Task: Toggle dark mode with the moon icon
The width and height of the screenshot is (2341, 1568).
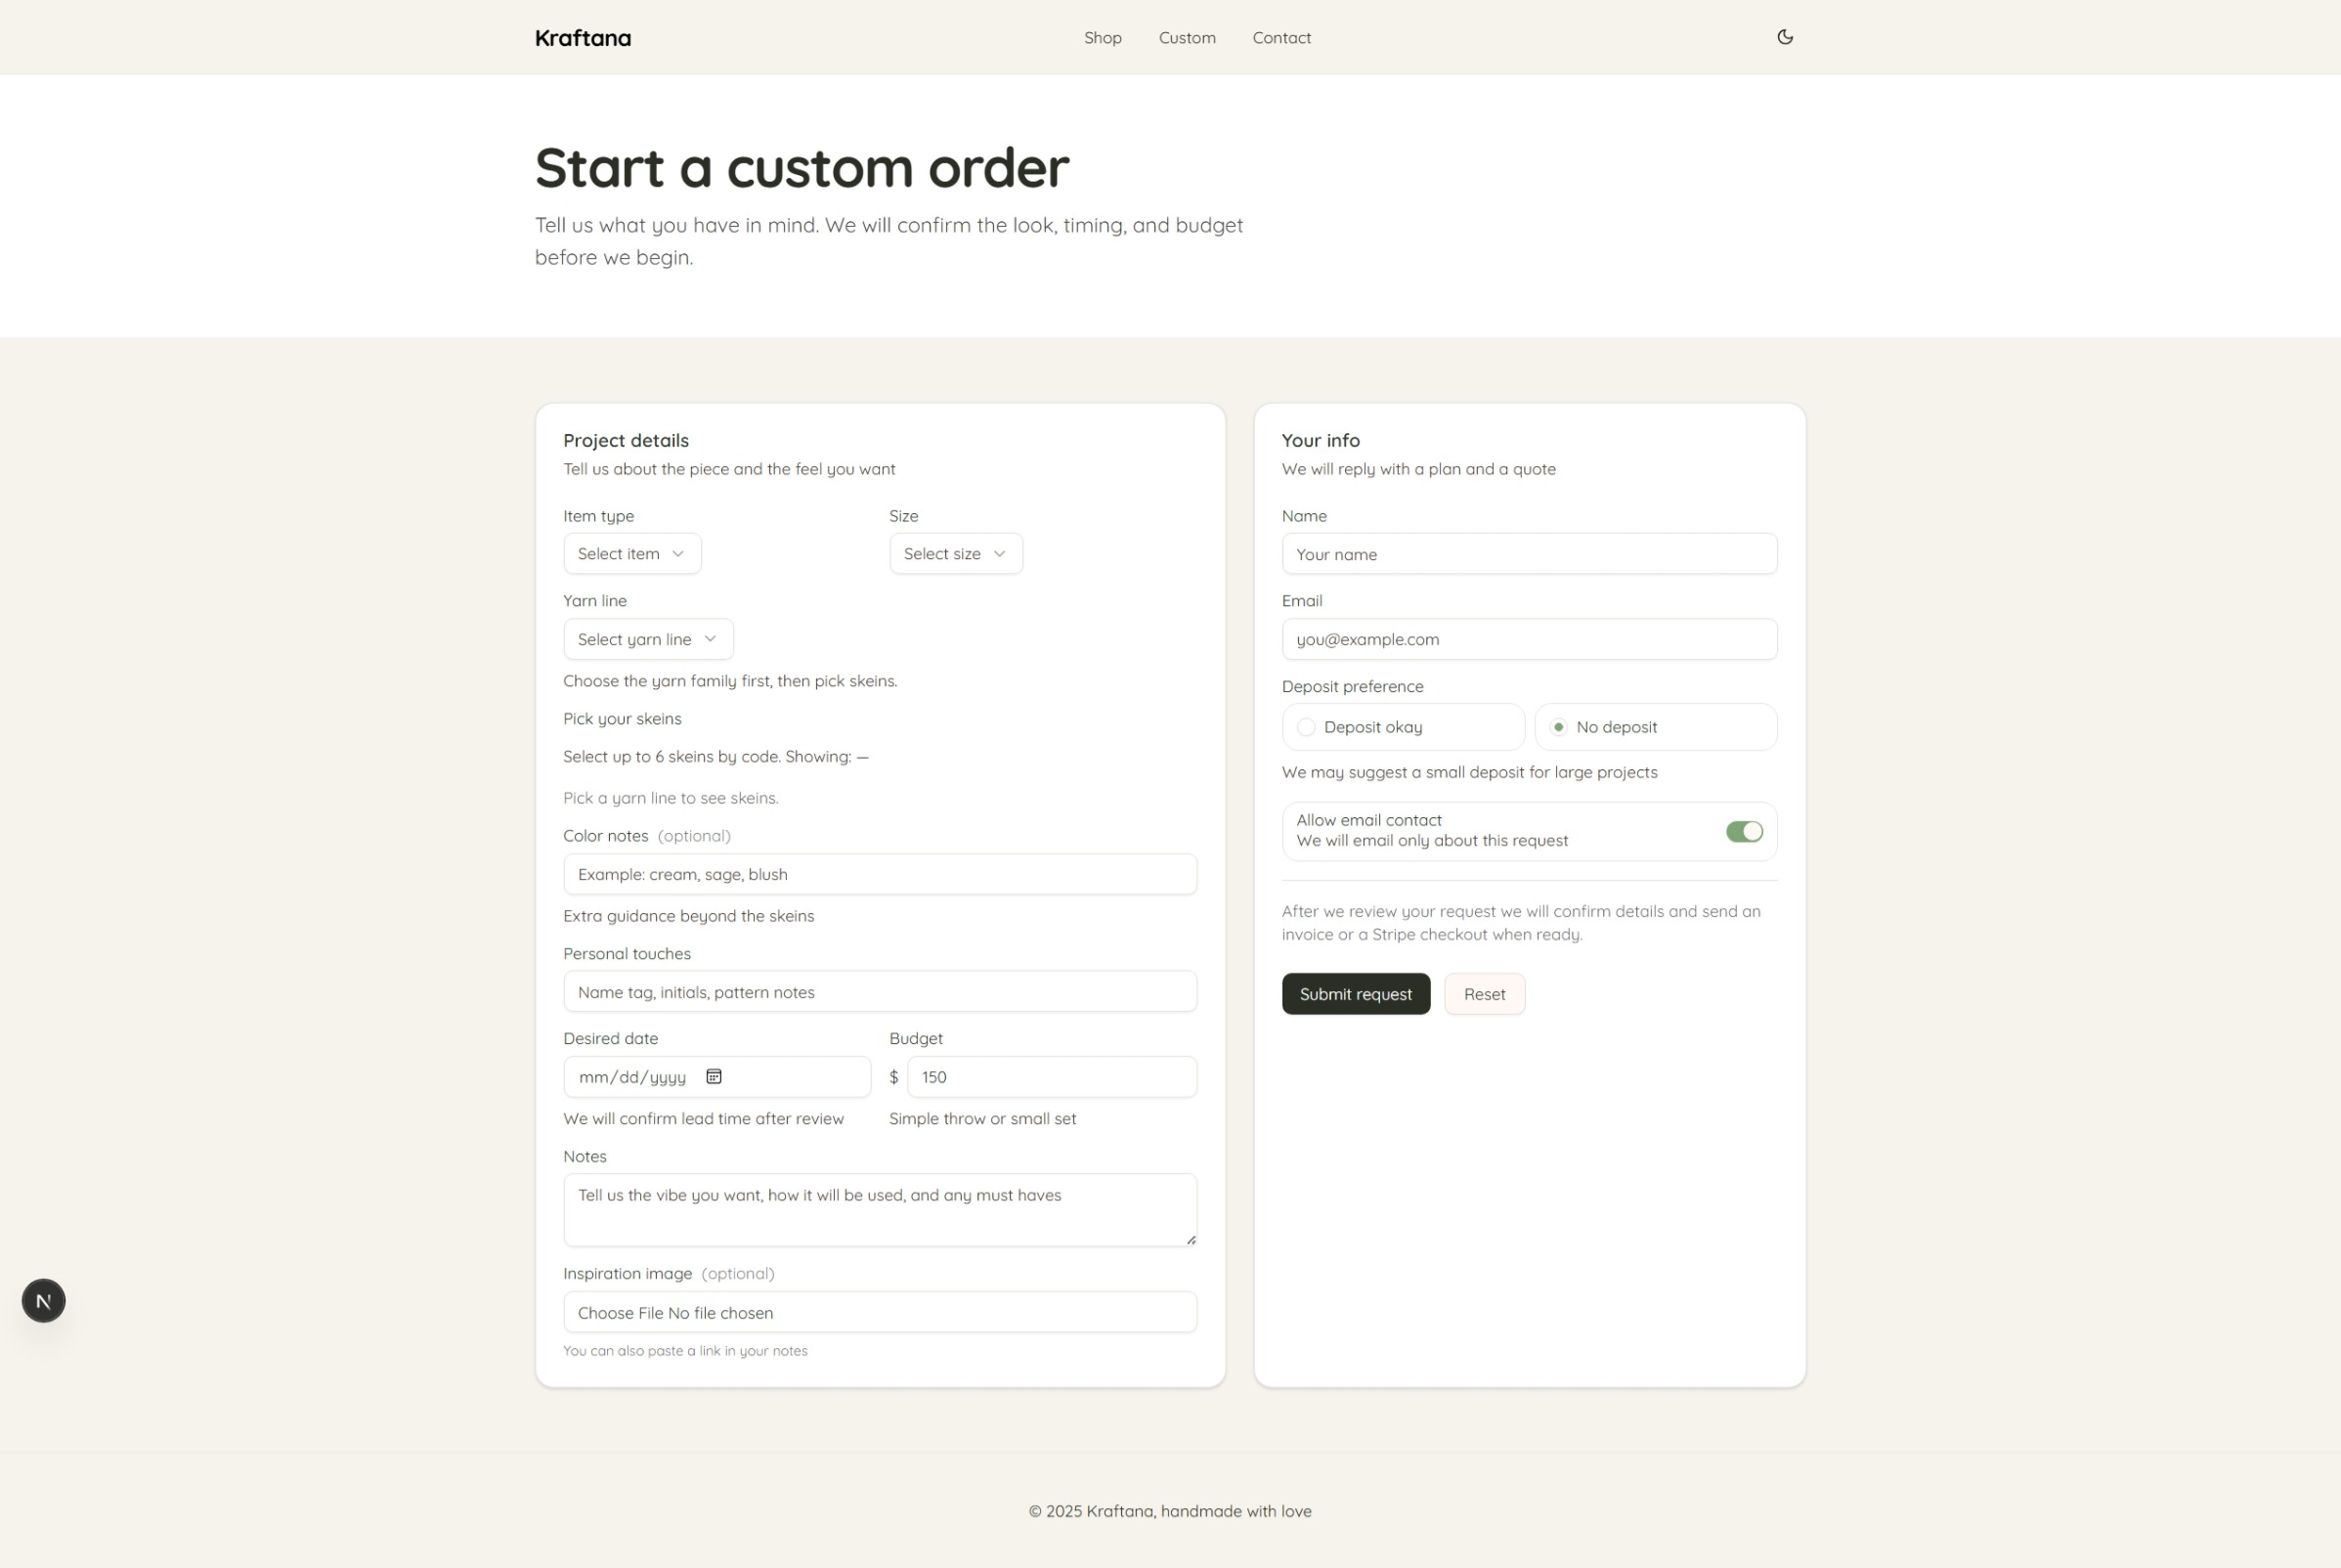Action: point(1784,37)
